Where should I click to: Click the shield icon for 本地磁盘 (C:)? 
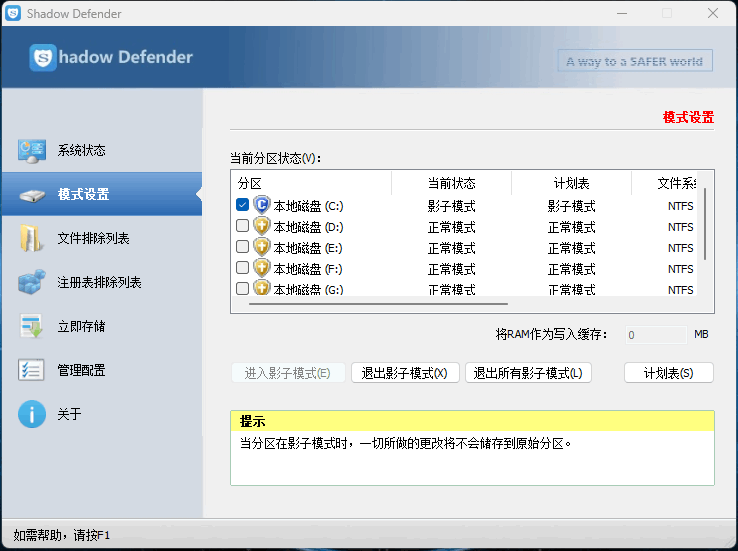point(262,205)
